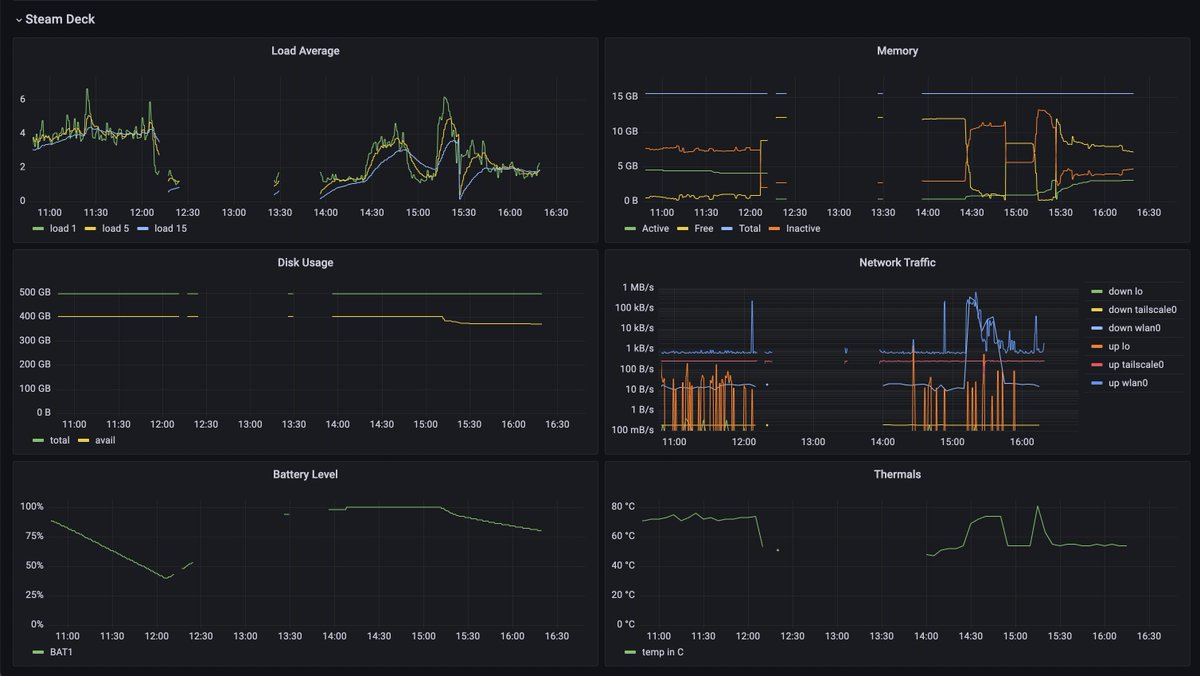This screenshot has width=1200, height=676.
Task: Click the 80 °C label on Thermals axis
Action: tap(623, 507)
